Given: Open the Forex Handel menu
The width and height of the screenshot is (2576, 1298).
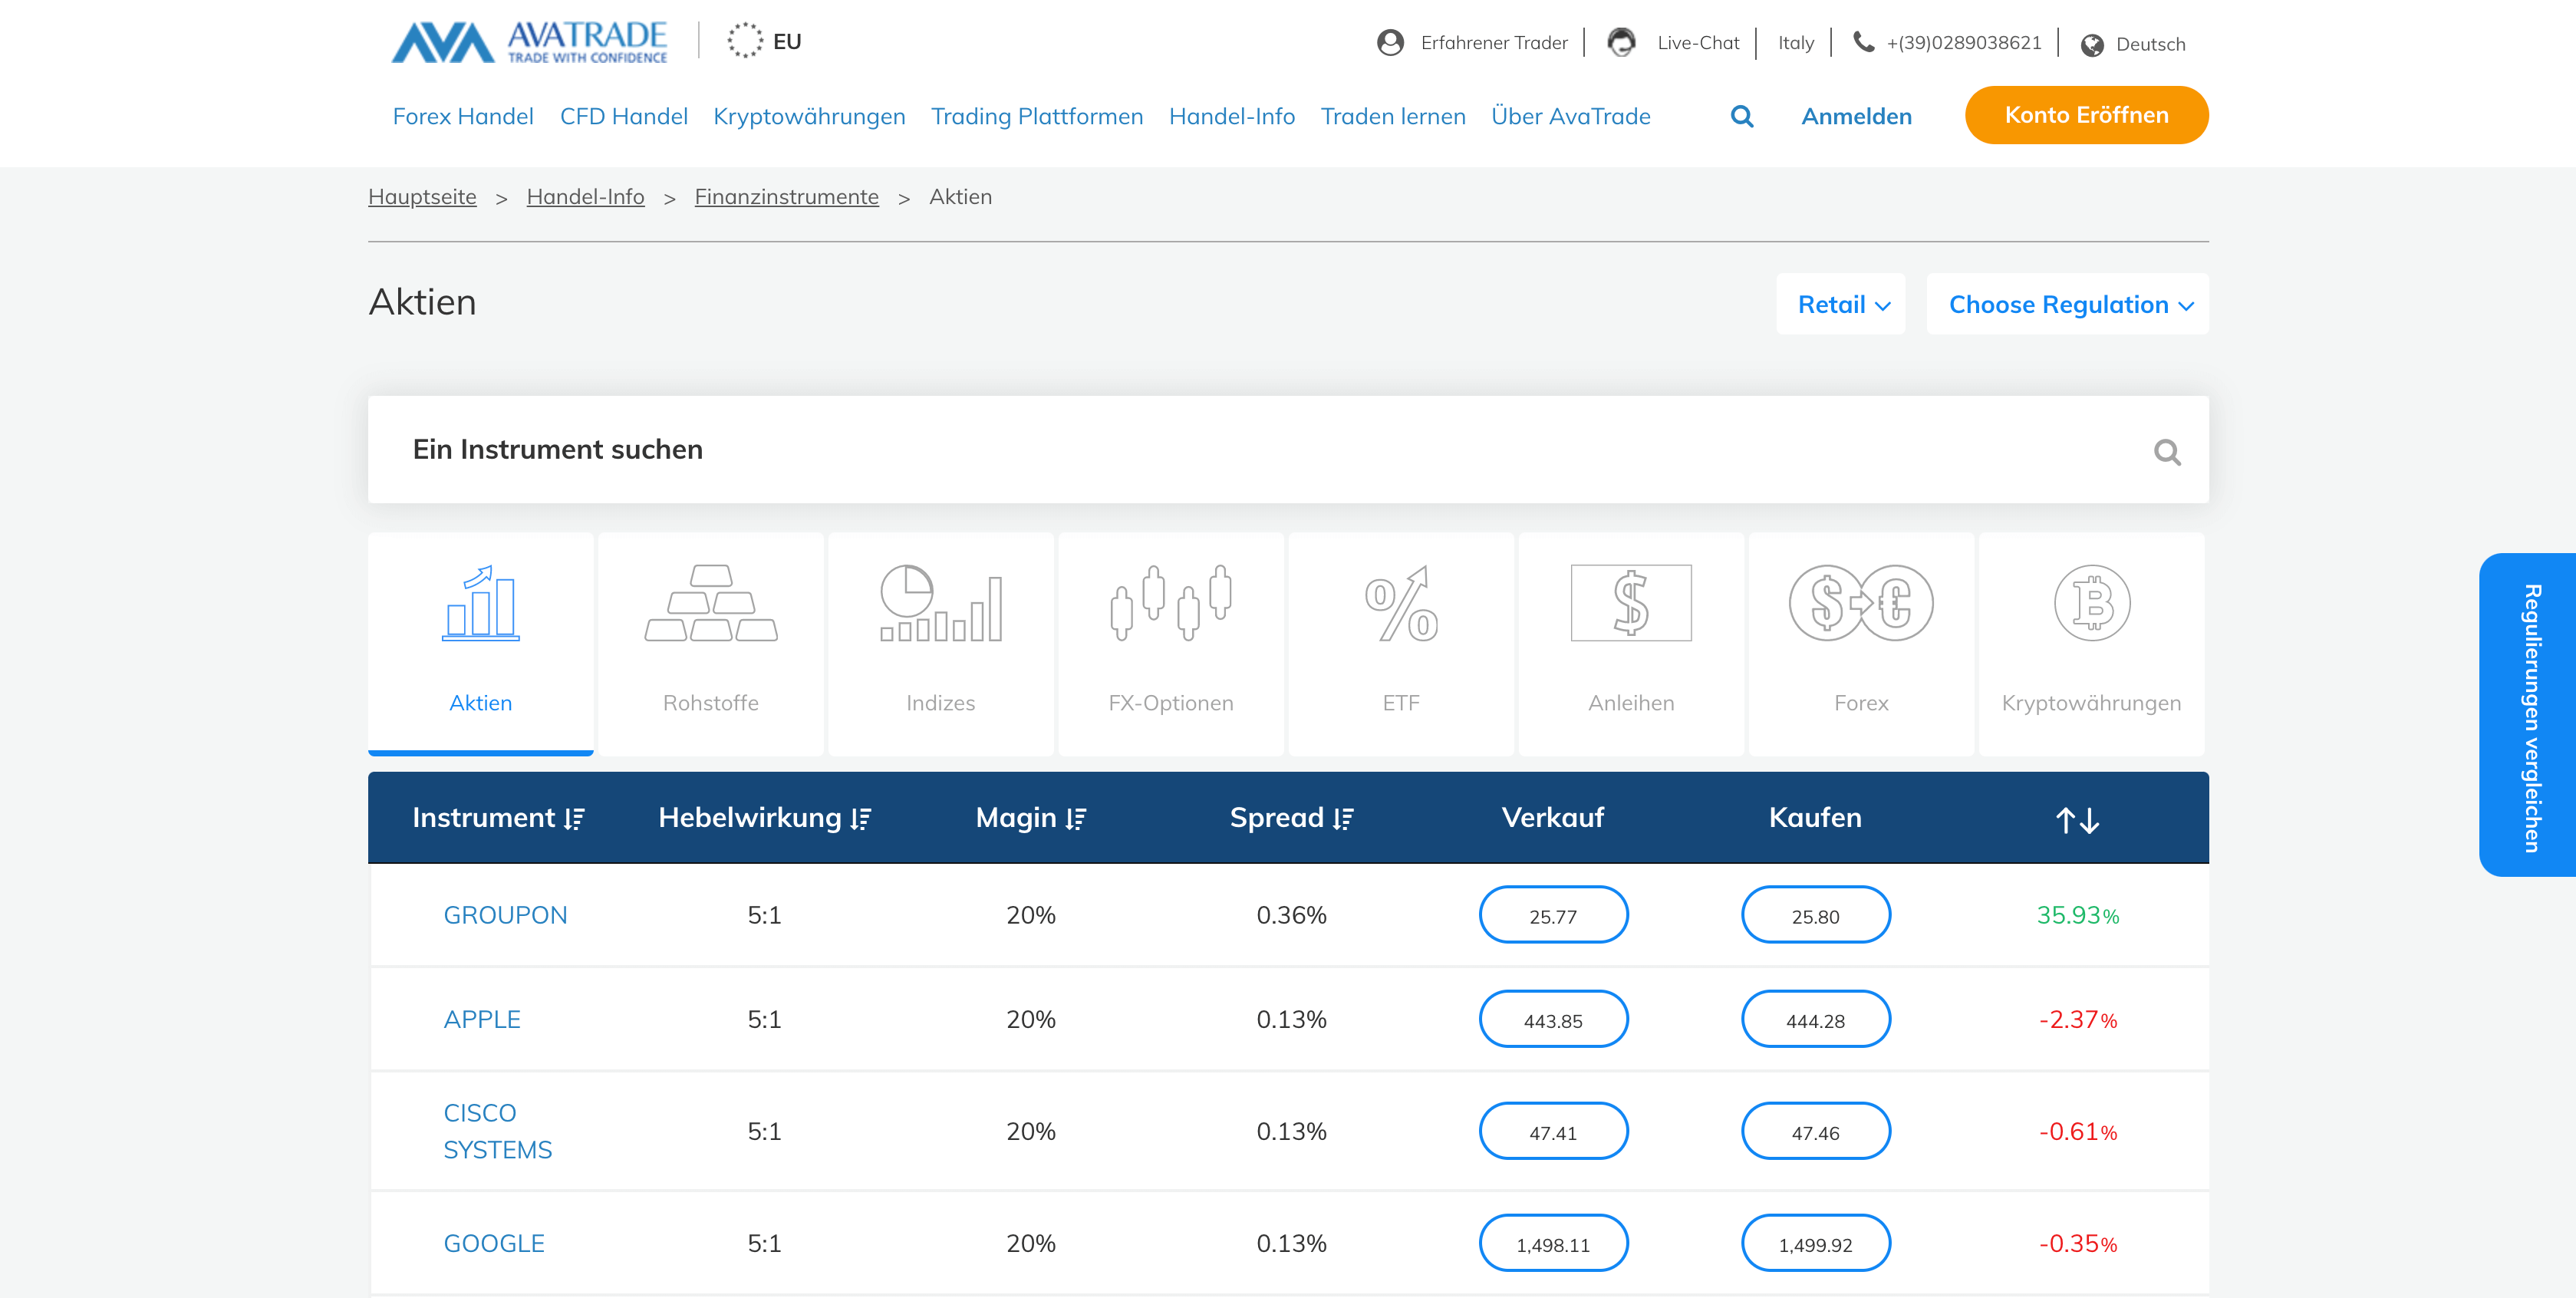Looking at the screenshot, I should (x=463, y=116).
